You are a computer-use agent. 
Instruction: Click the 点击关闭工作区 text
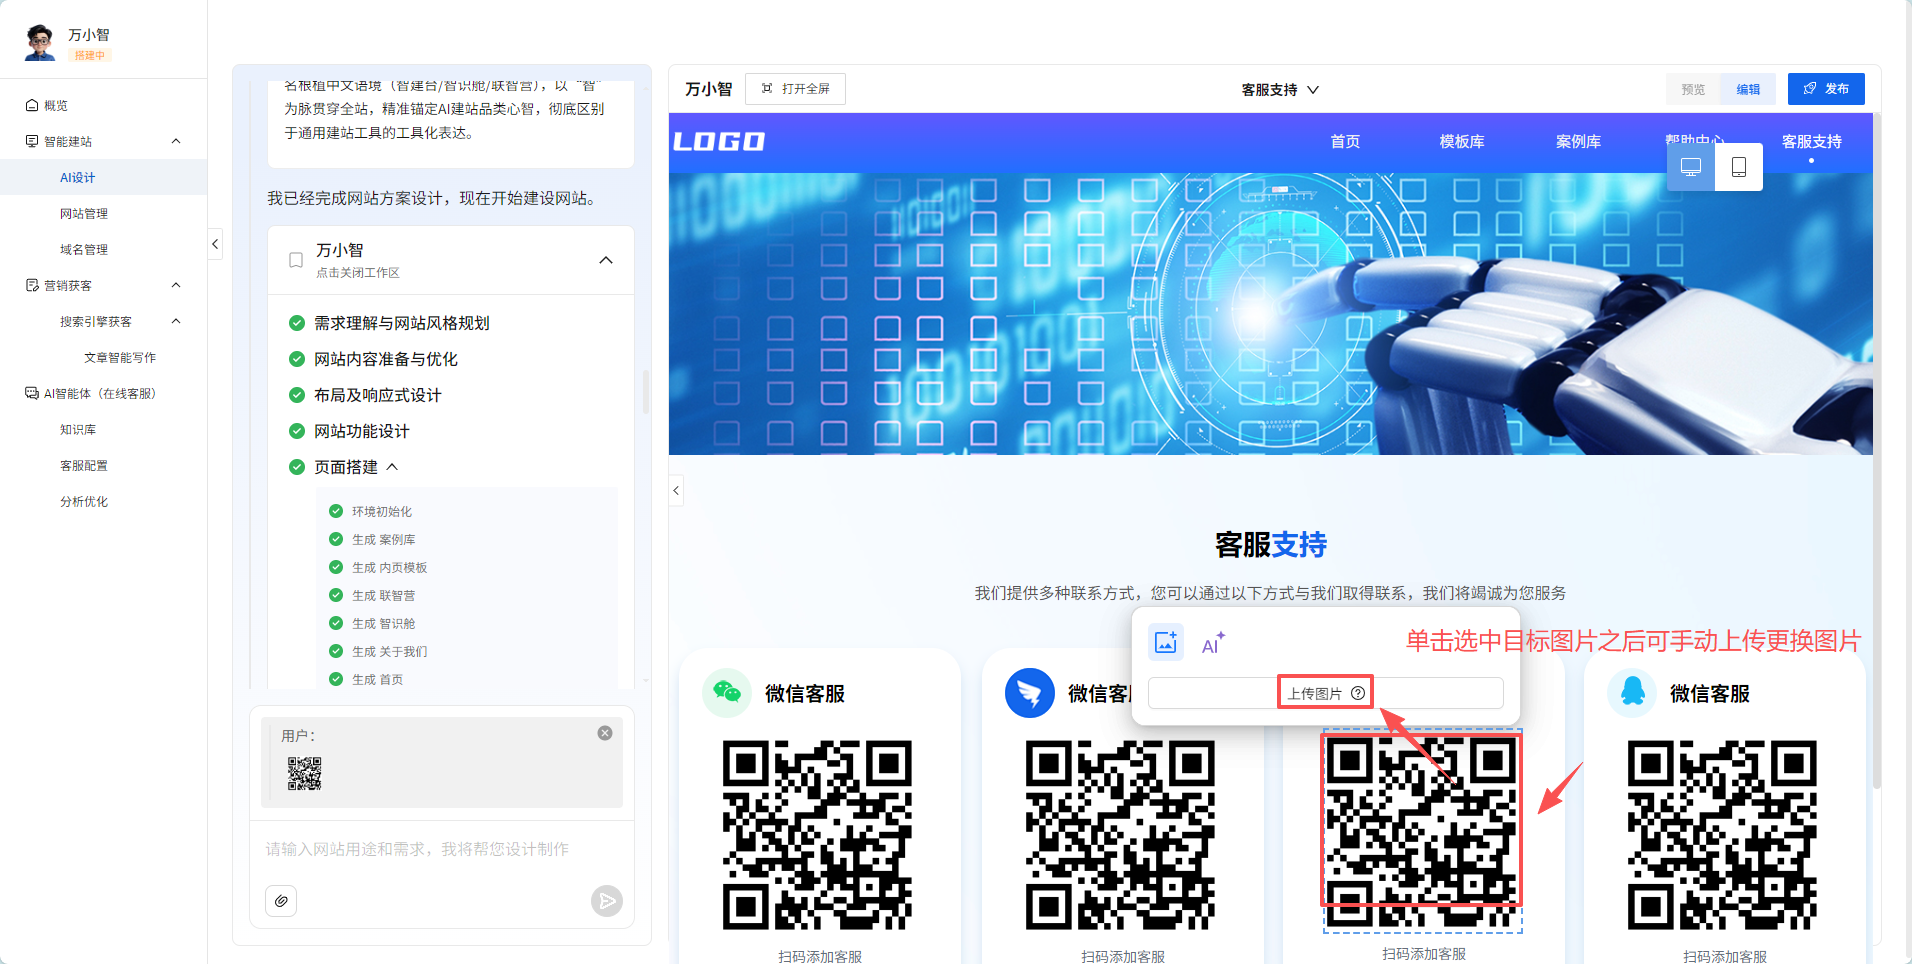point(358,273)
